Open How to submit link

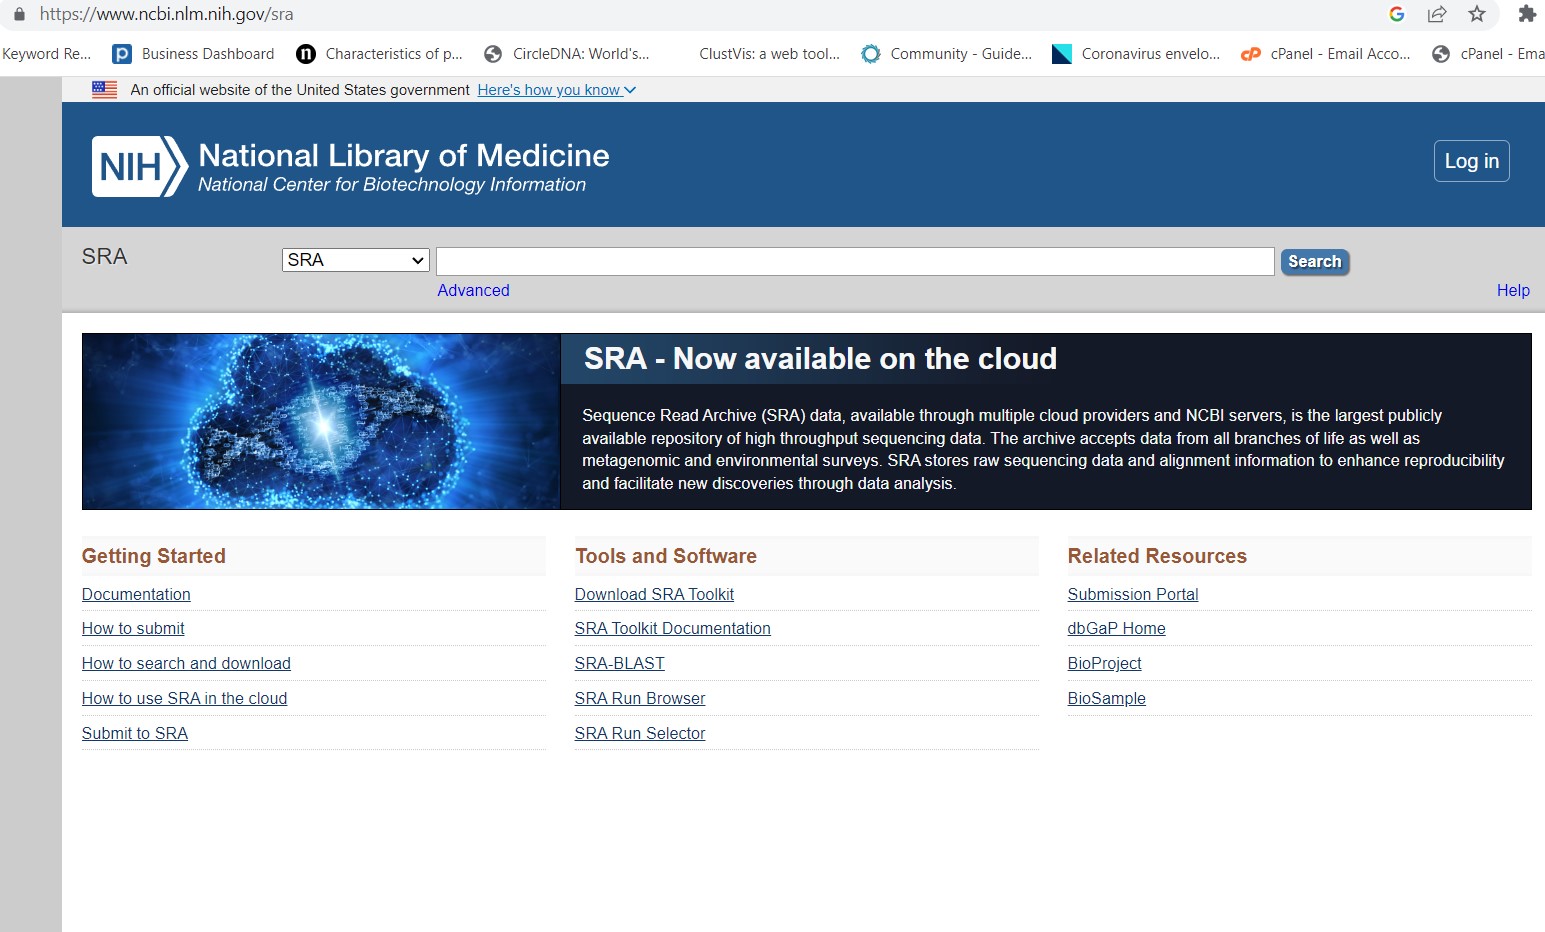(x=133, y=628)
